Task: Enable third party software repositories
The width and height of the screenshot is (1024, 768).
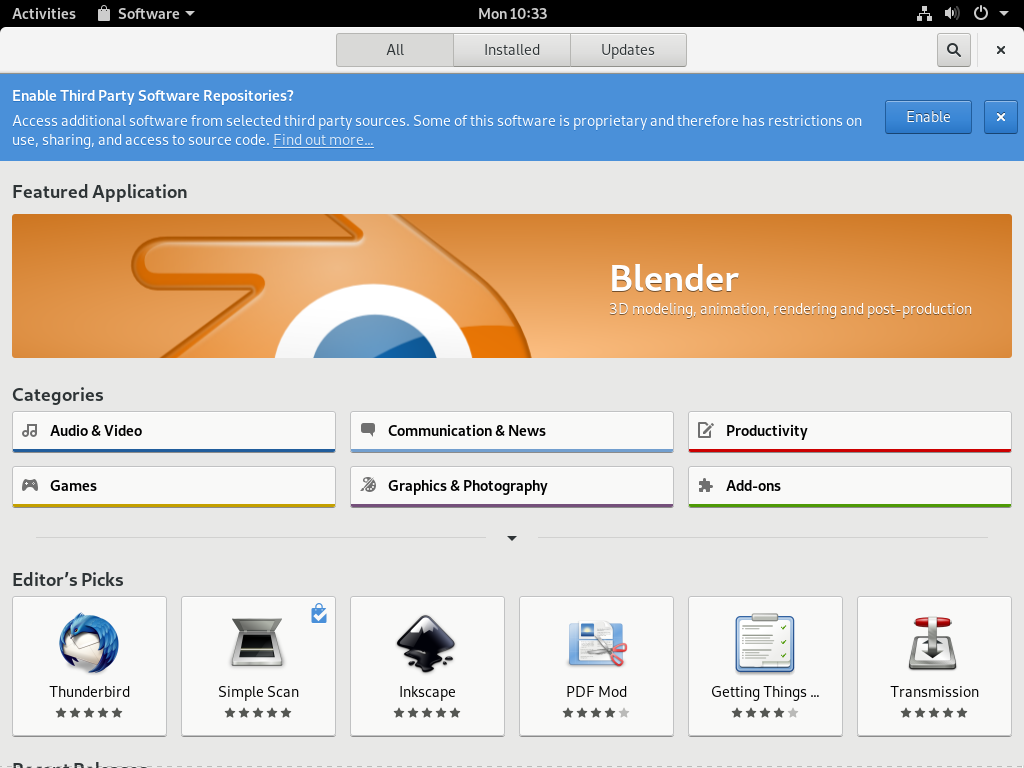Action: point(928,117)
